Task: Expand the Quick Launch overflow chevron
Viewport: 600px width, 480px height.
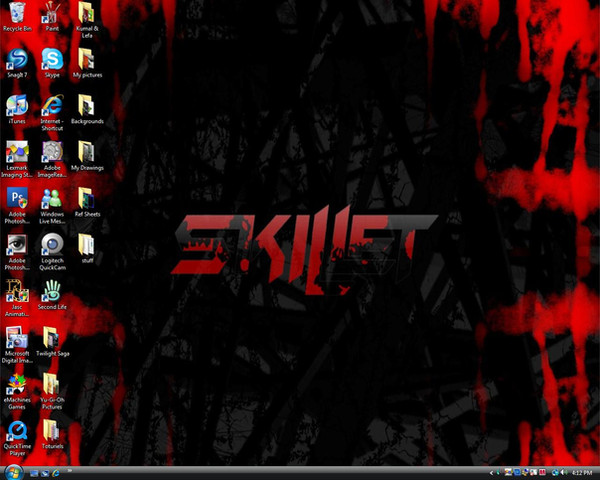Action: click(x=70, y=470)
